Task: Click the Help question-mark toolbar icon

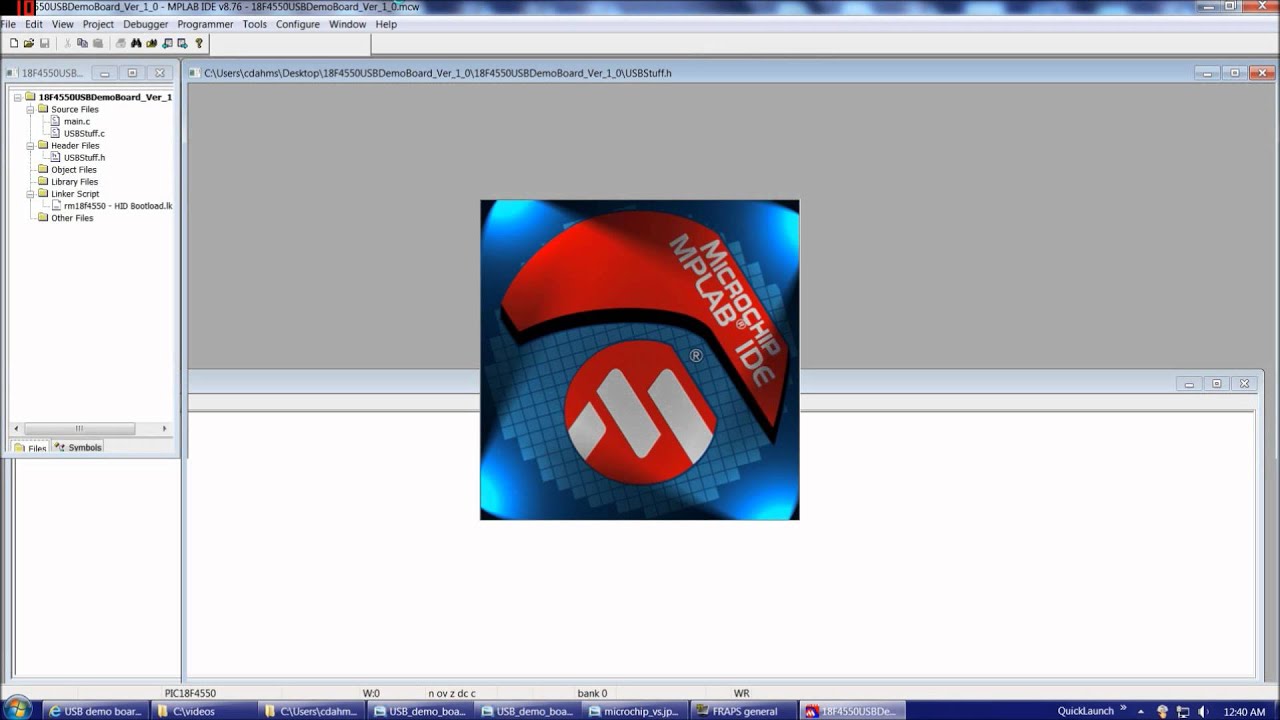Action: coord(199,43)
